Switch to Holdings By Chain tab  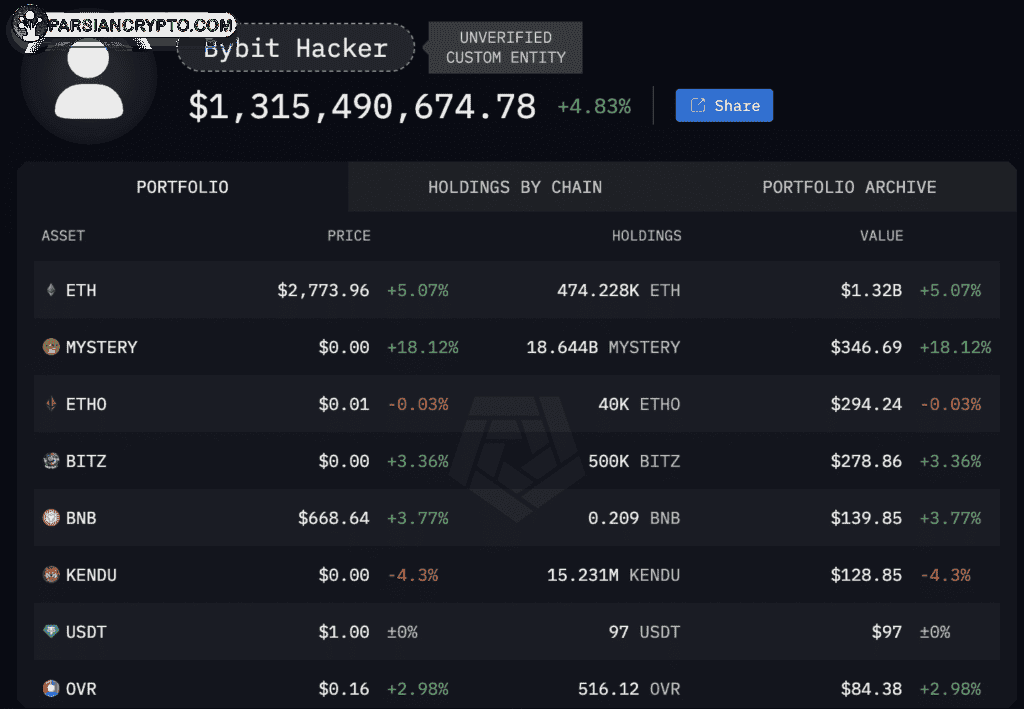coord(515,187)
